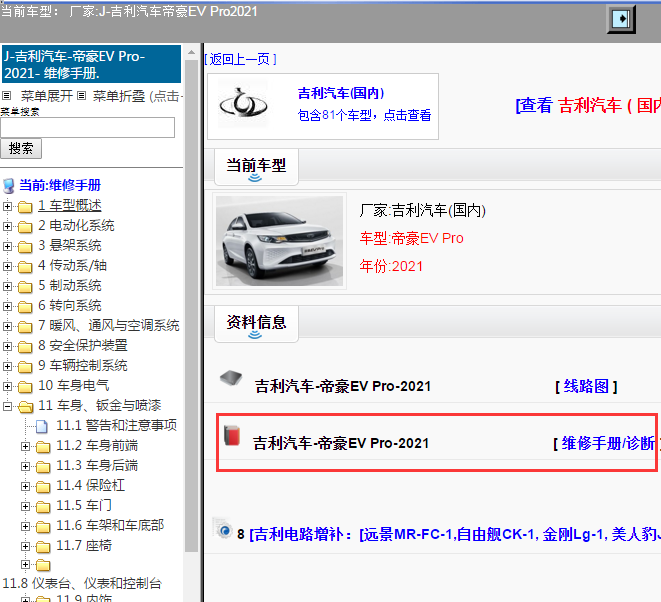Screen dimensions: 661x602
Task: Click the Emgrand EV Pro car thumbnail
Action: (x=279, y=241)
